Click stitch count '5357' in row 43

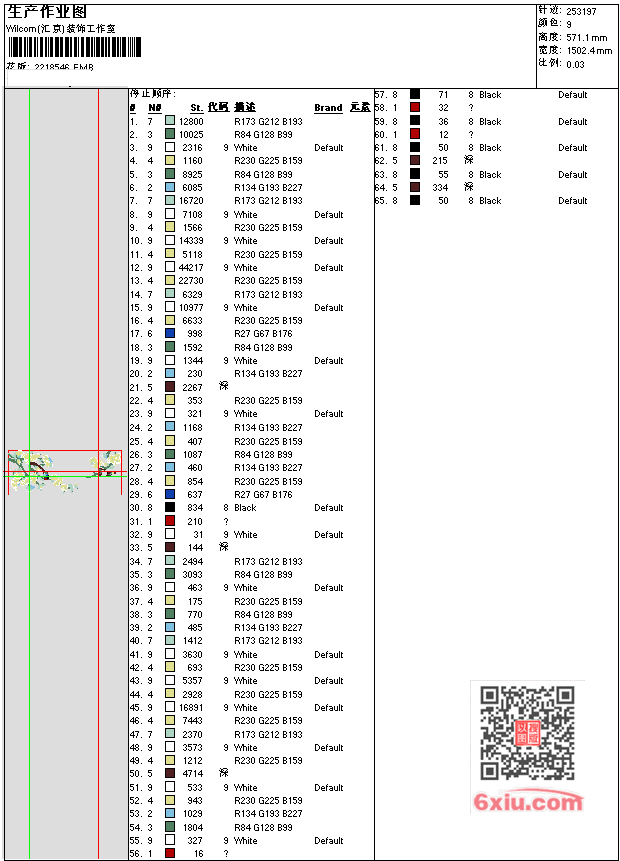(x=193, y=680)
